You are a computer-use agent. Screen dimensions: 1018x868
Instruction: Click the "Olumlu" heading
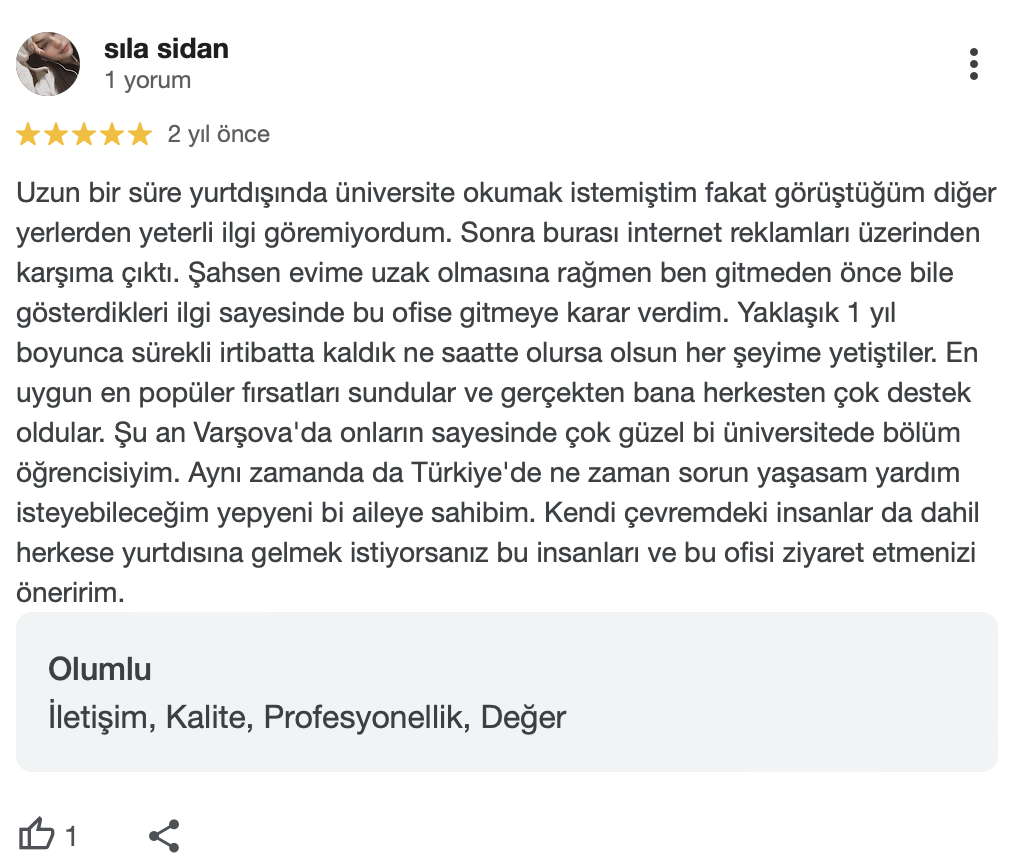click(100, 669)
